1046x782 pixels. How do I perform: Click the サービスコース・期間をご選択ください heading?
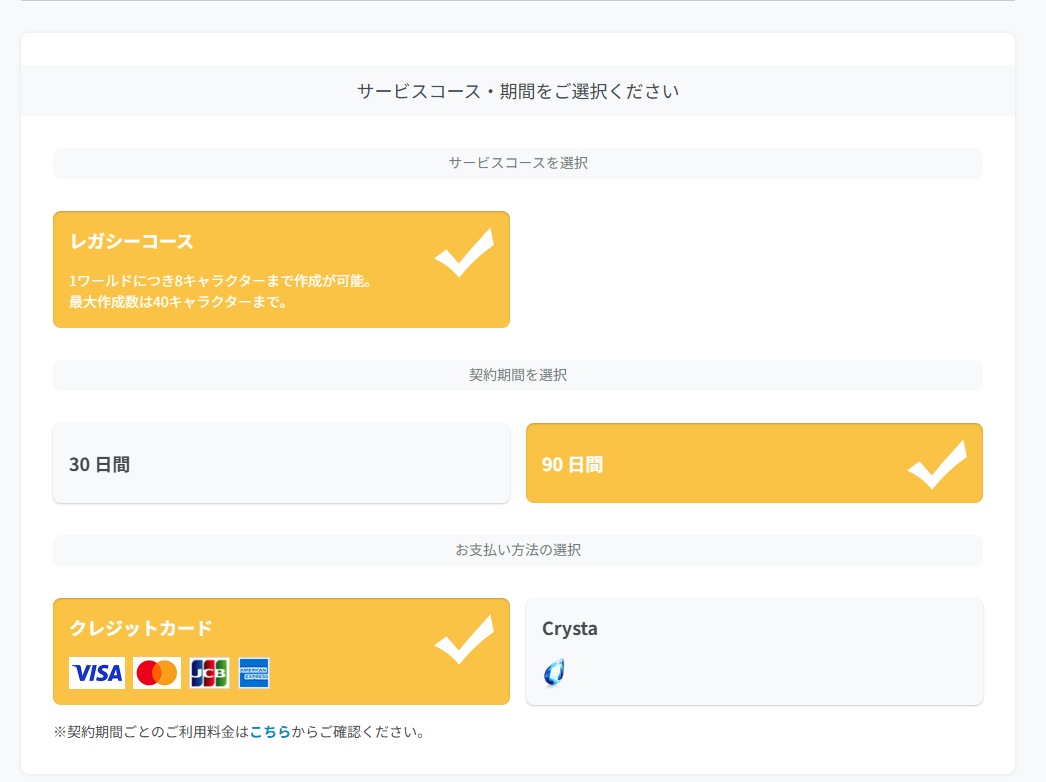518,91
